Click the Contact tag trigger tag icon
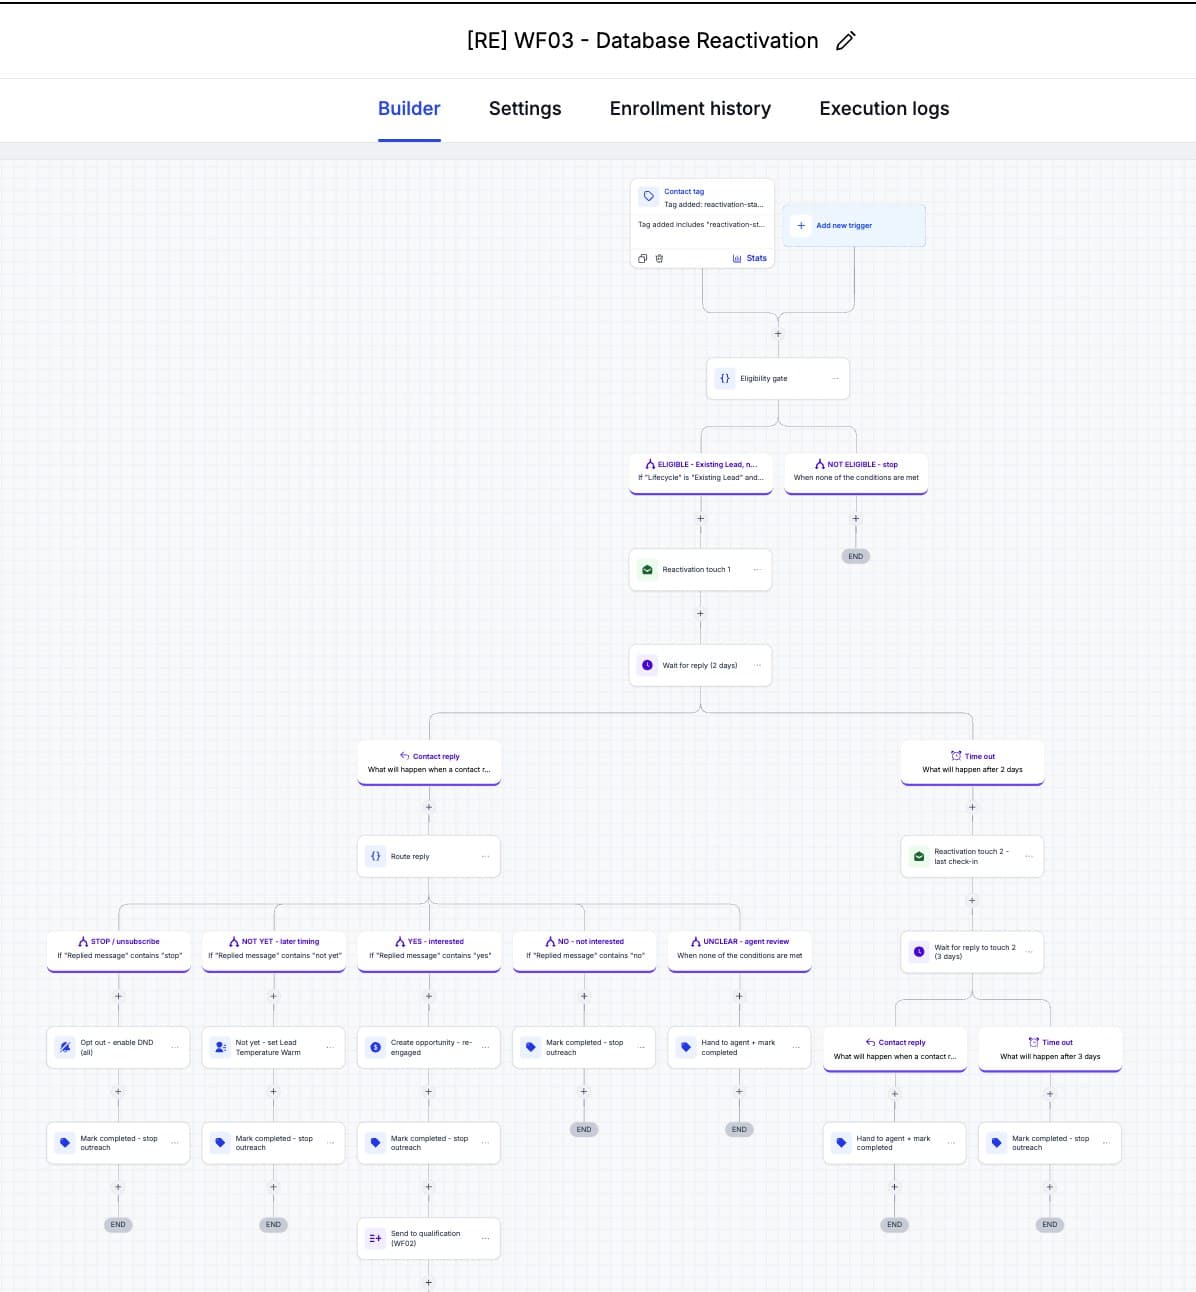Screen dimensions: 1196x1292 pyautogui.click(x=648, y=196)
